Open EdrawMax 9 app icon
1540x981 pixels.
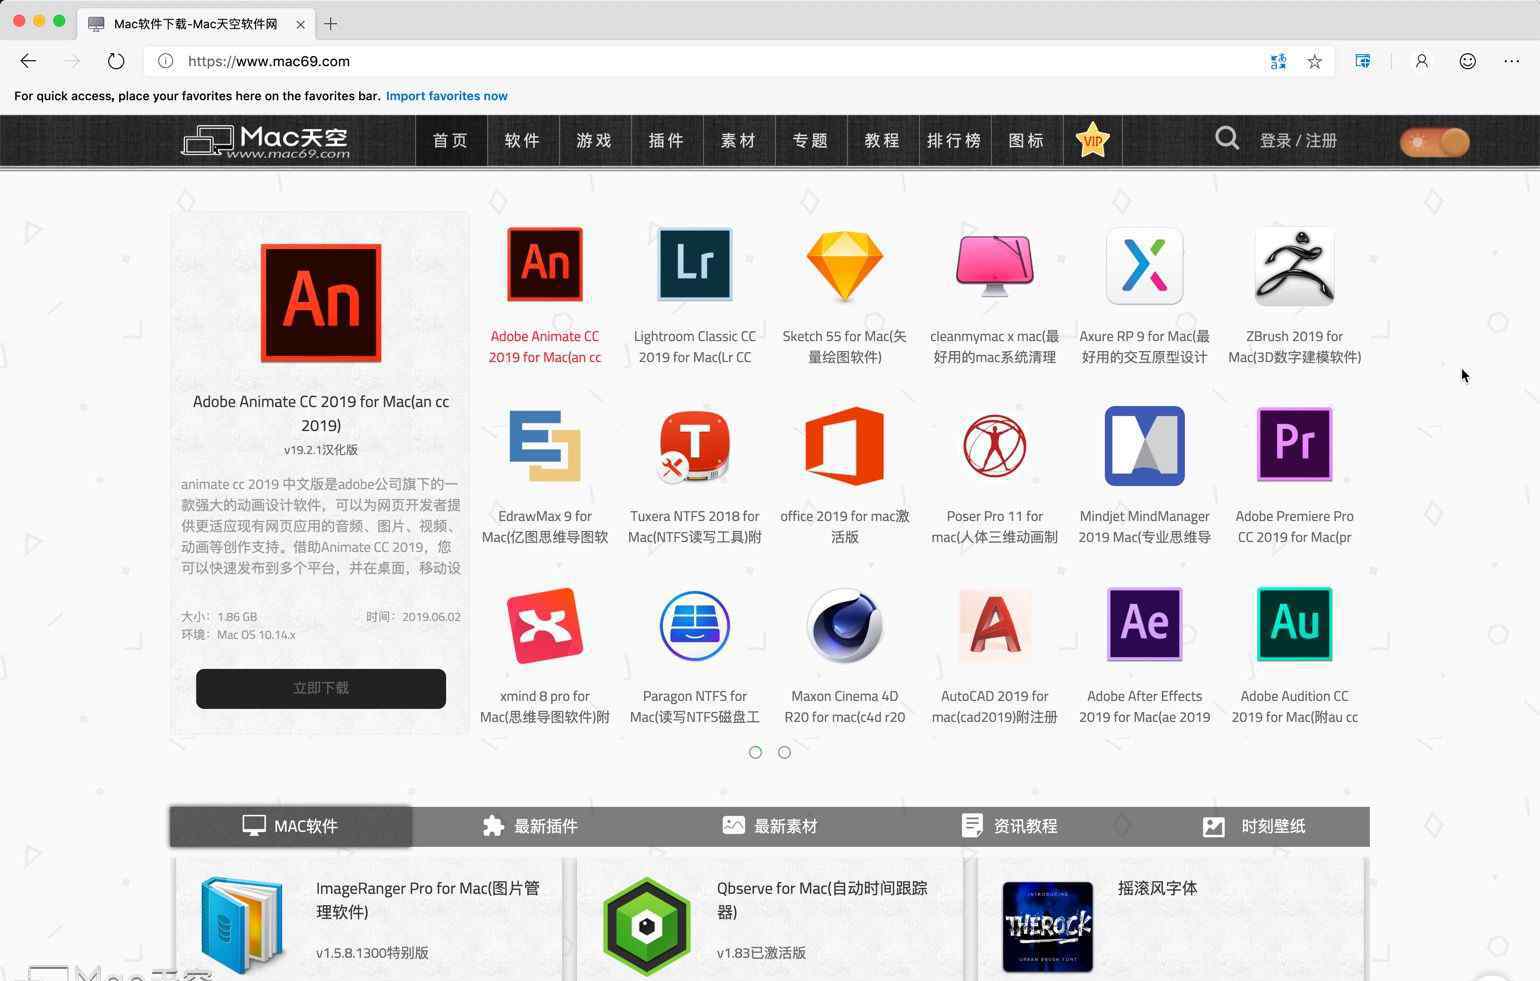545,446
